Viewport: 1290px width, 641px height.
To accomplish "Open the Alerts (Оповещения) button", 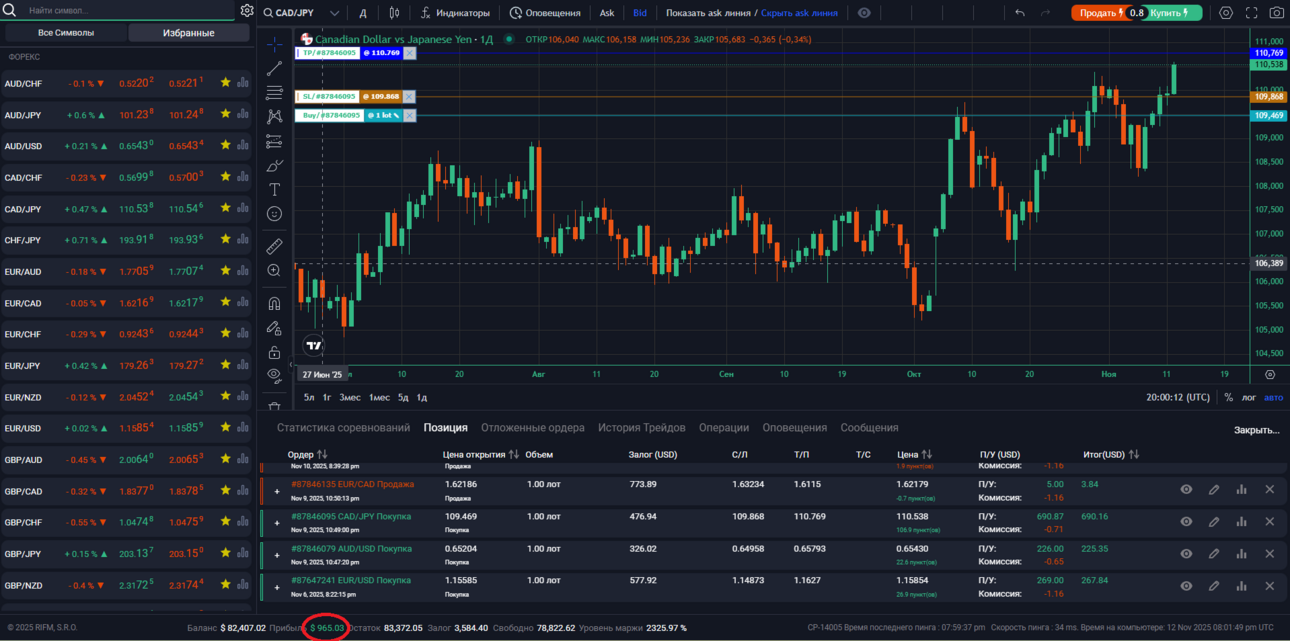I will pyautogui.click(x=545, y=13).
